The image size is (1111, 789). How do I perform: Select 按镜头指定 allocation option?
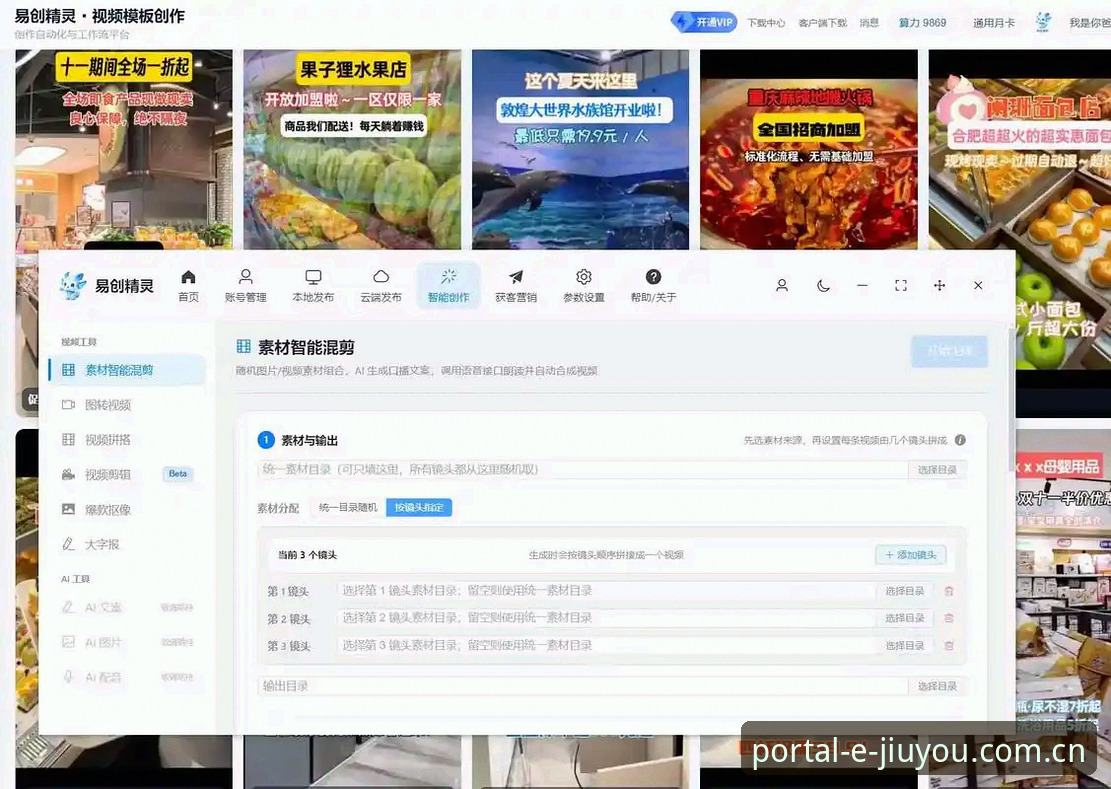[x=419, y=507]
